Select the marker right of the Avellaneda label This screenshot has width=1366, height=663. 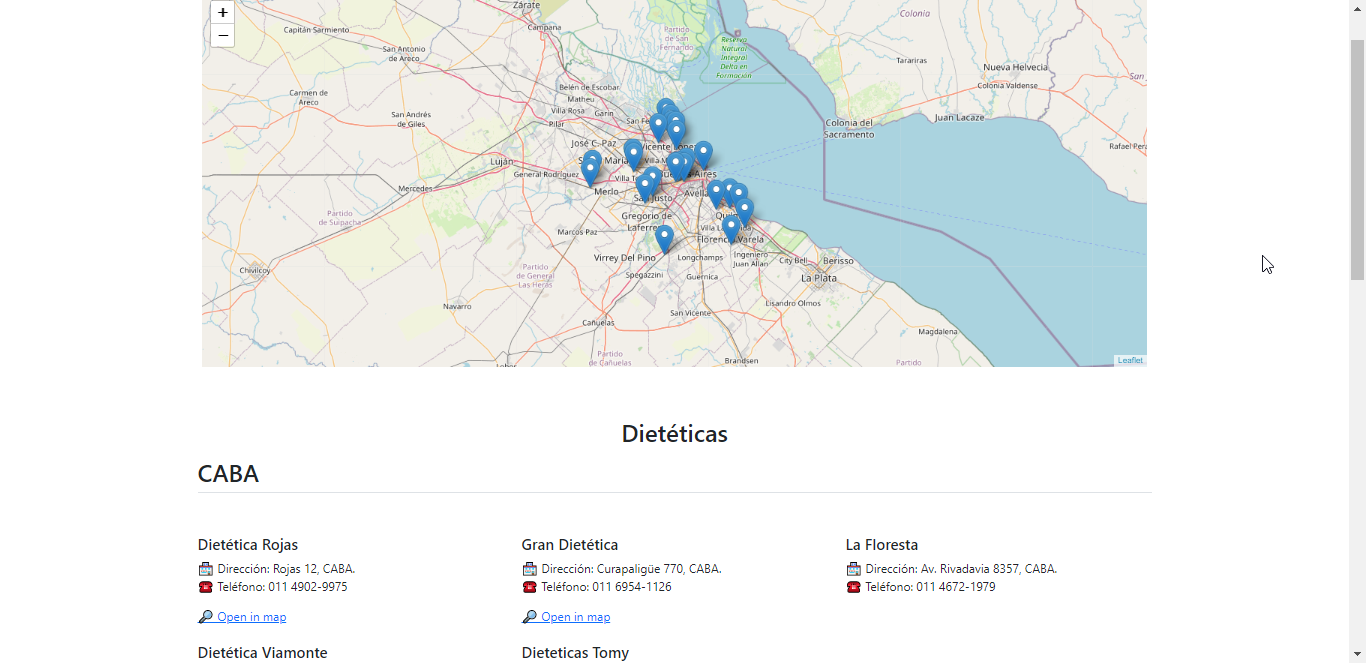click(x=716, y=193)
